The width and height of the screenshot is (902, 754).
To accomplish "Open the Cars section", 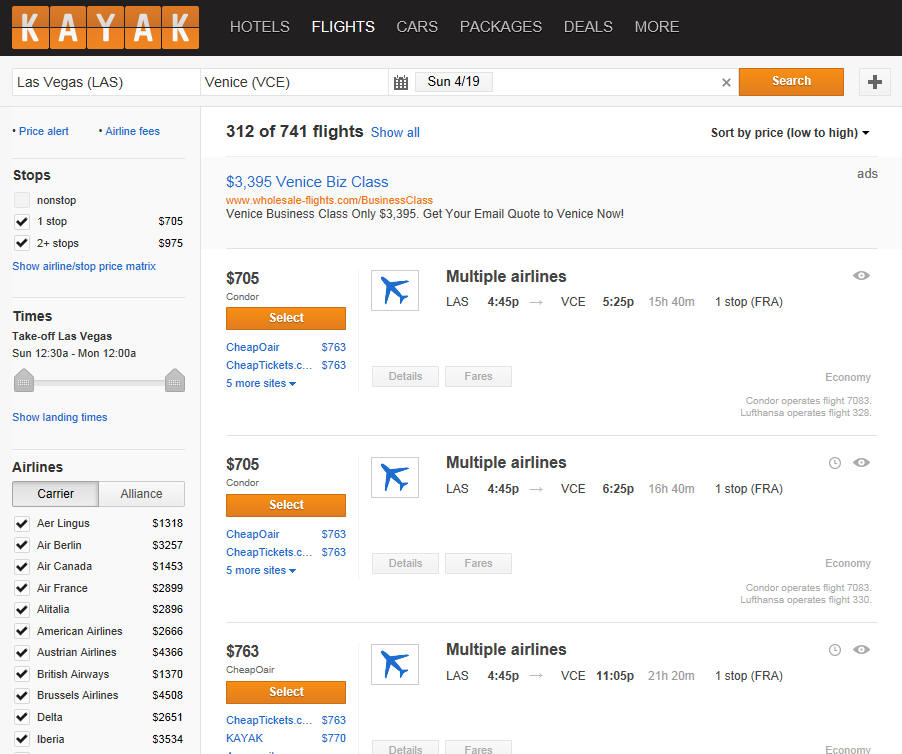I will (x=417, y=27).
